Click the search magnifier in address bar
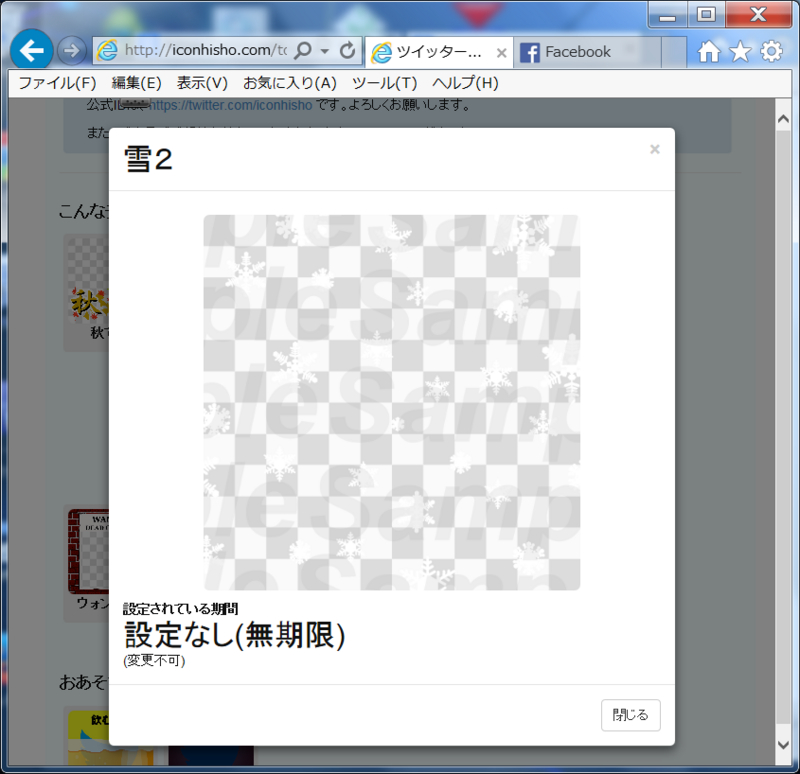Screen dimensions: 800x774 (x=303, y=51)
